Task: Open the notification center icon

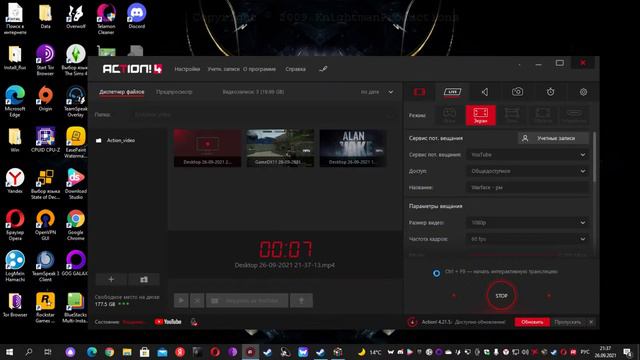Action: (x=627, y=352)
